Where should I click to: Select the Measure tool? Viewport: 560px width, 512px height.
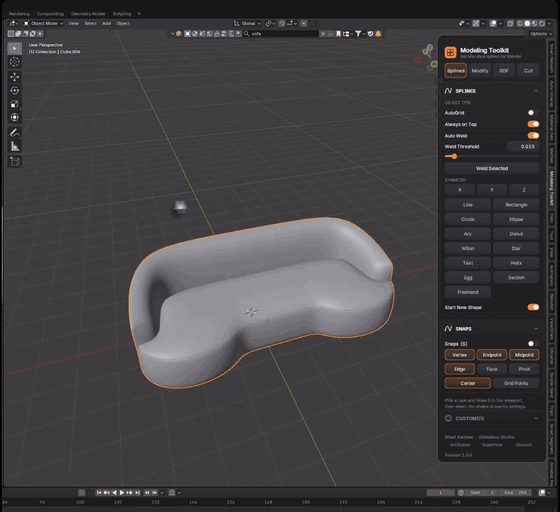15,146
